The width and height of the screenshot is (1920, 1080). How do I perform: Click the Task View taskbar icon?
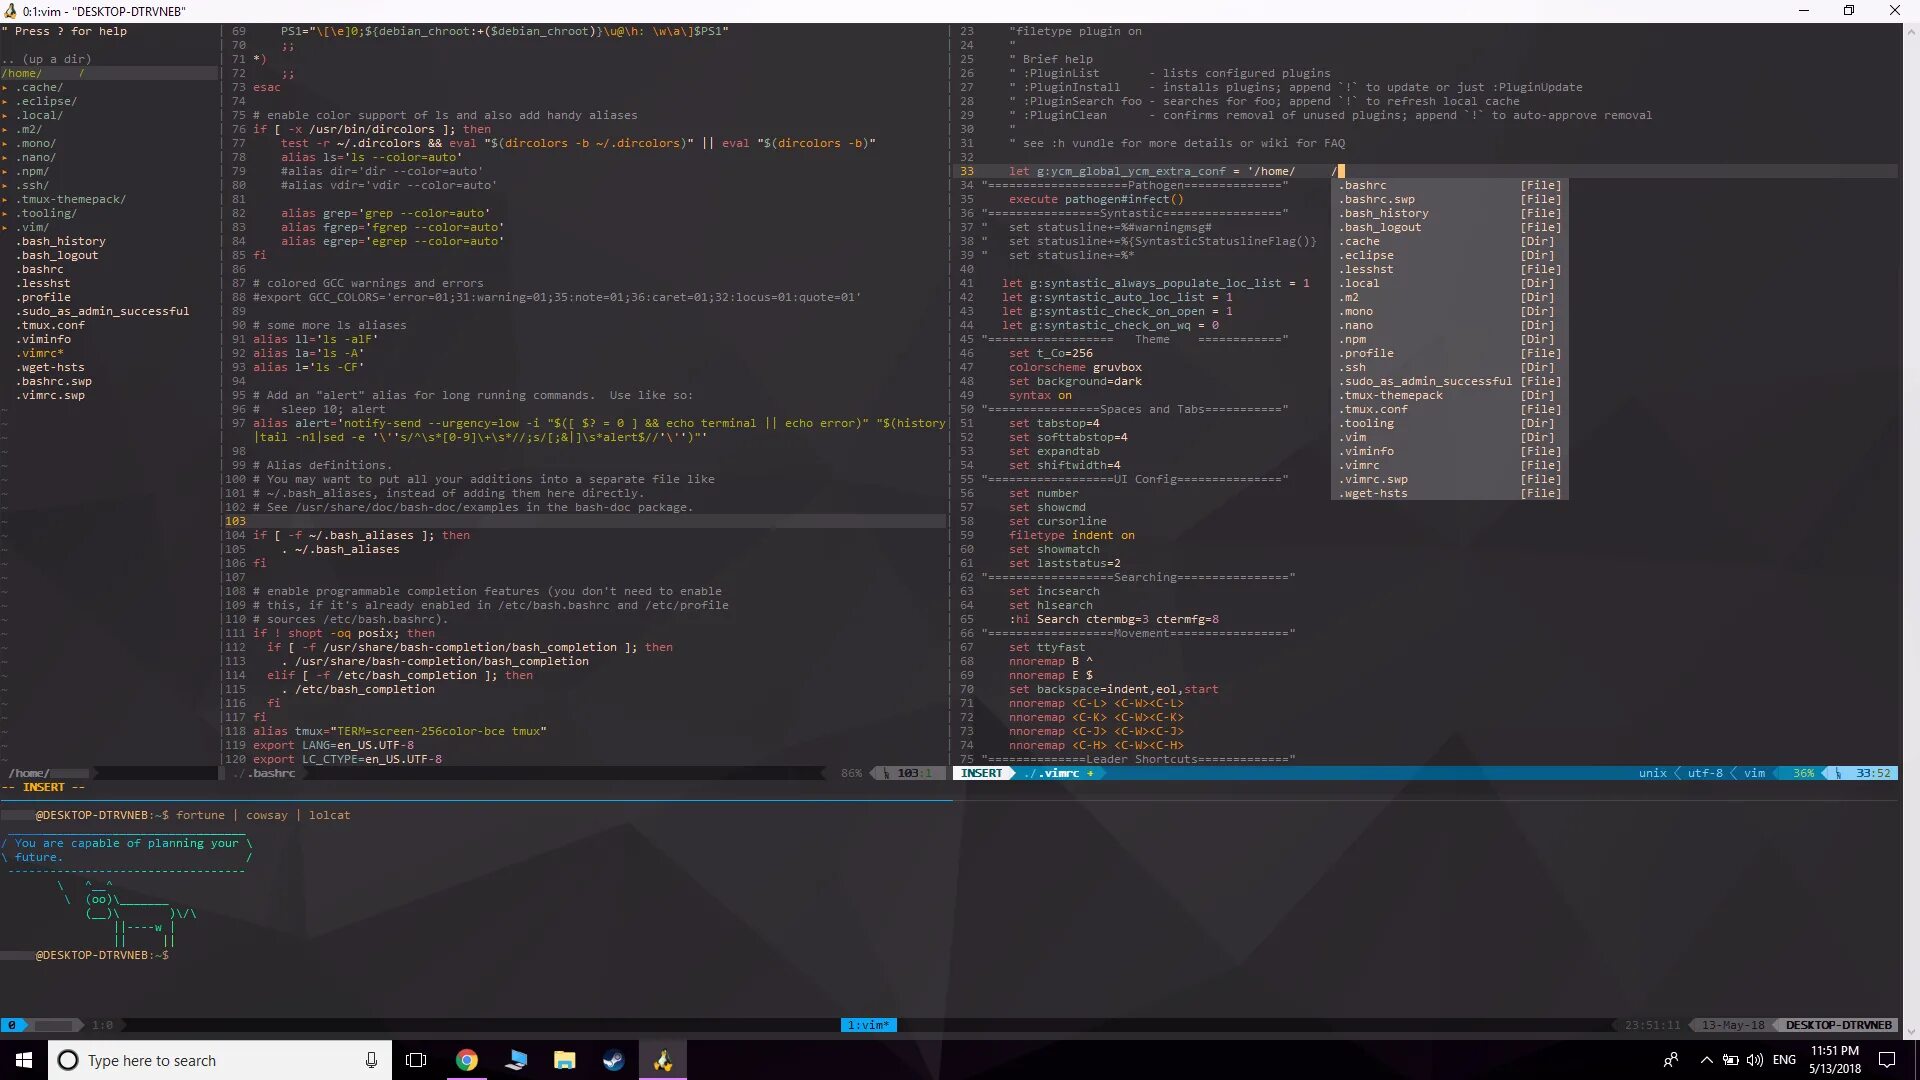pos(416,1060)
